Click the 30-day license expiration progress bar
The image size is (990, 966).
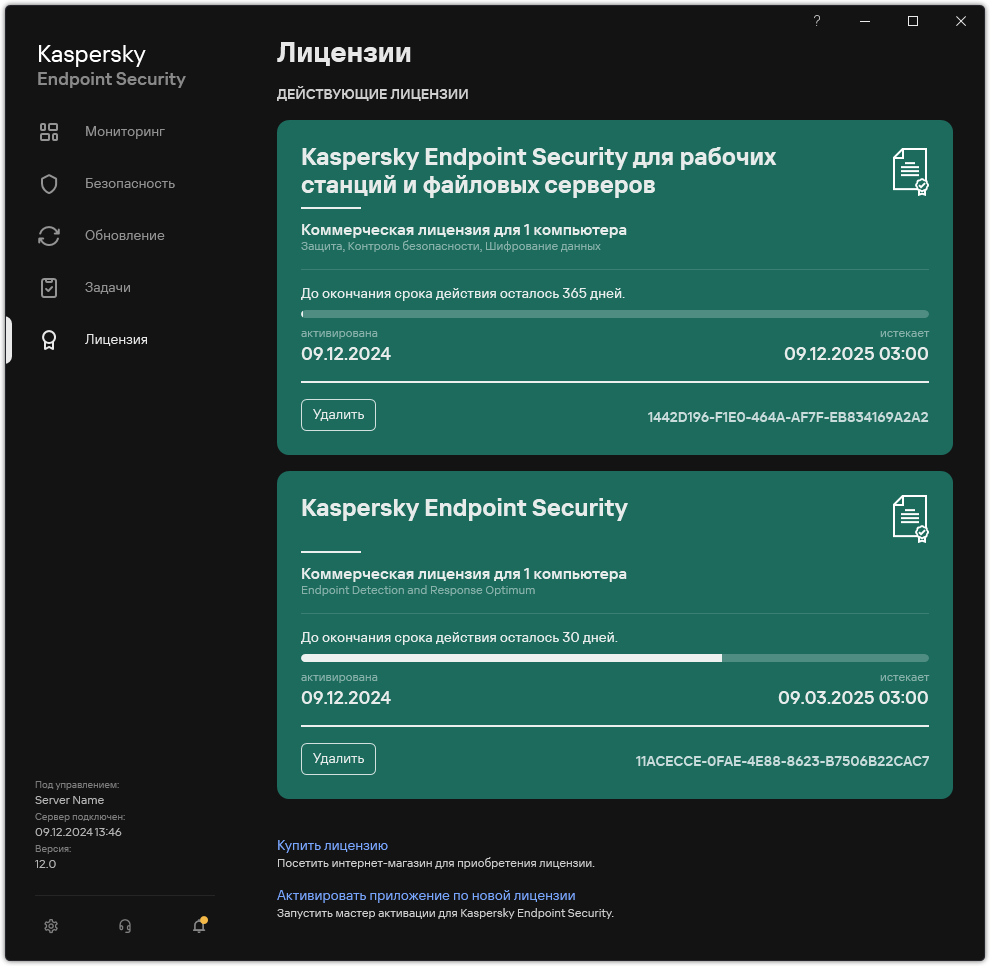pos(615,657)
